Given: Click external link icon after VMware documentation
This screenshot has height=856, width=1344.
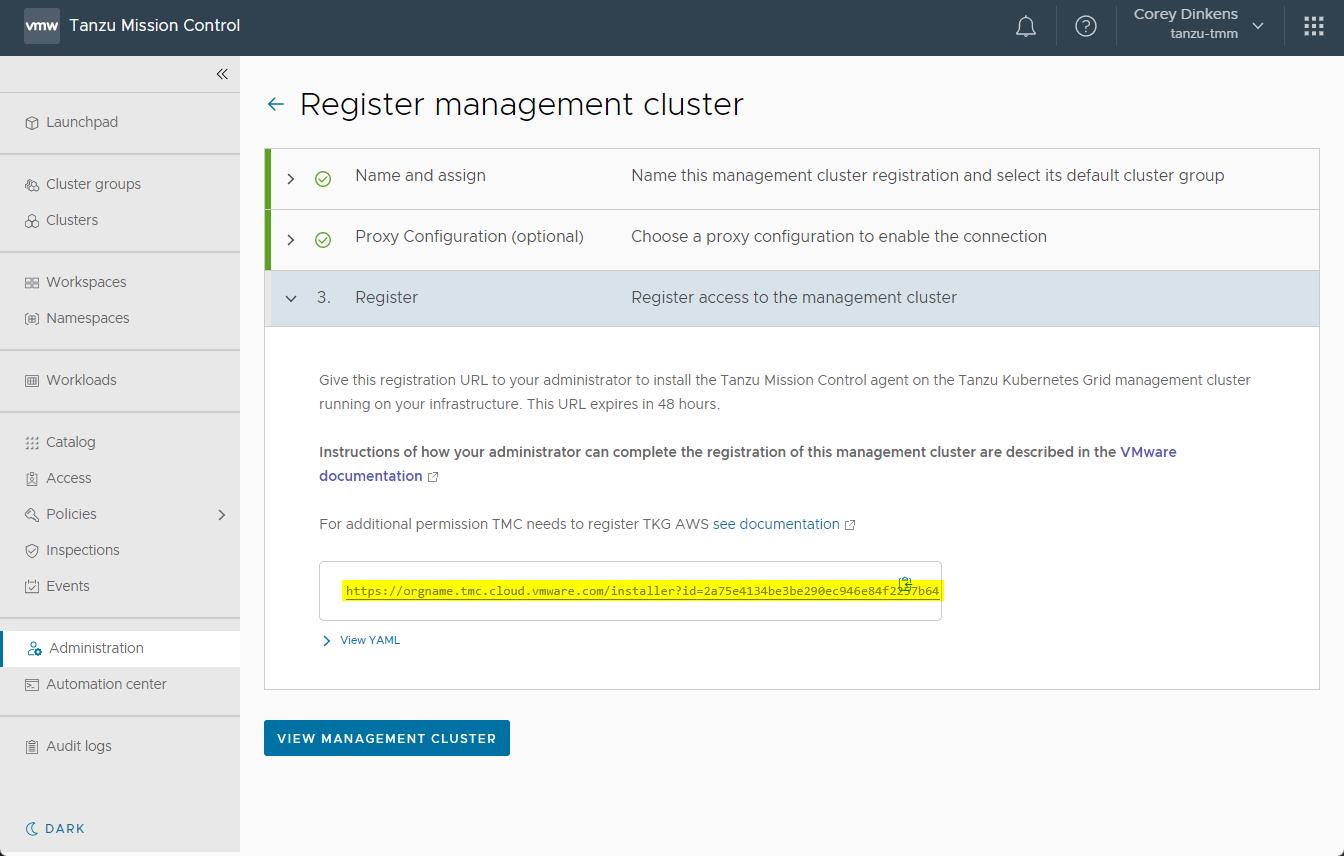Looking at the screenshot, I should (x=433, y=477).
